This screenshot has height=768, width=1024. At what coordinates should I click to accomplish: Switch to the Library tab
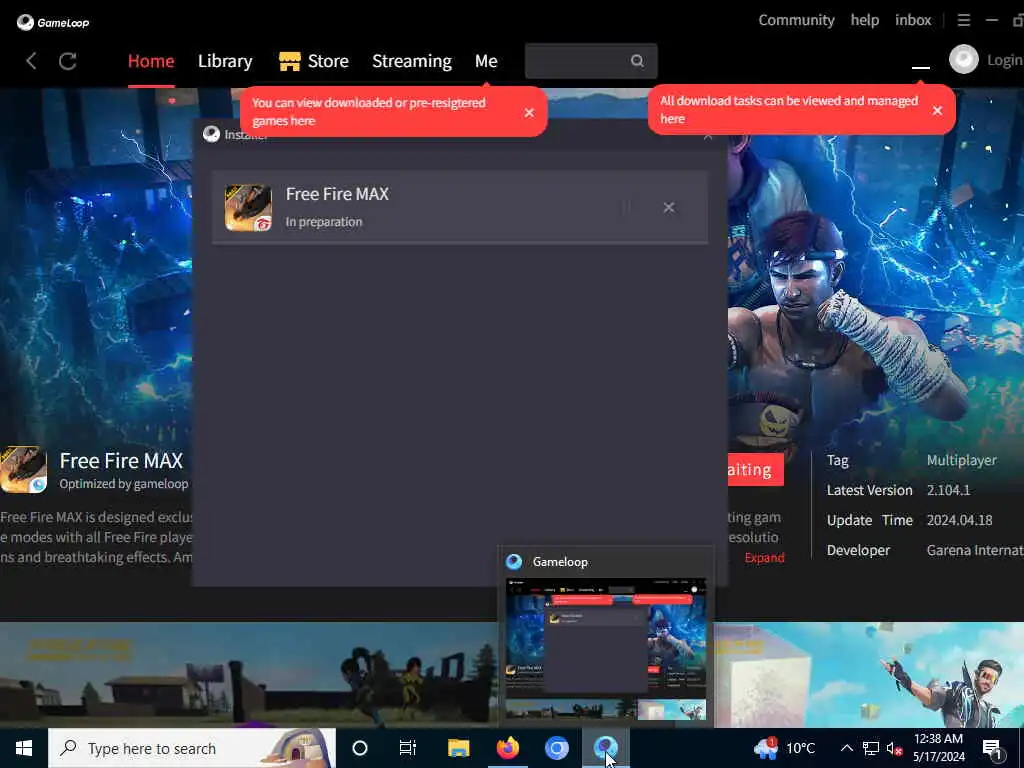click(225, 61)
